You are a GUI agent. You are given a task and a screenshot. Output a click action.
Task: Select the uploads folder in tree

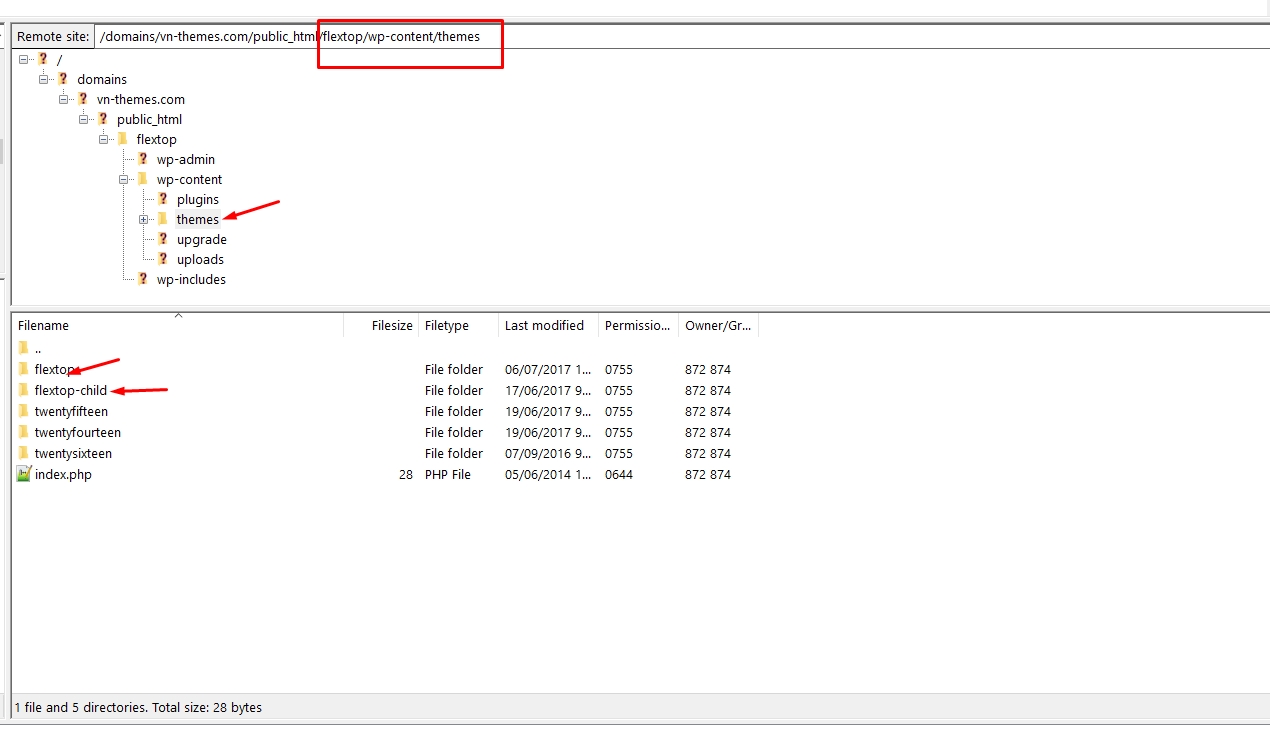200,259
